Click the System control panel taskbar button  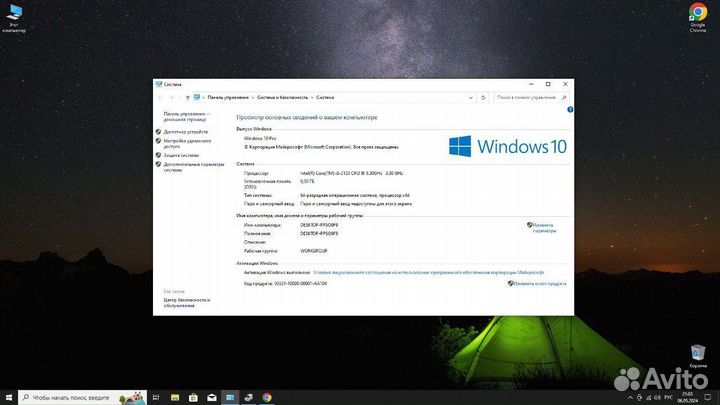tap(230, 398)
